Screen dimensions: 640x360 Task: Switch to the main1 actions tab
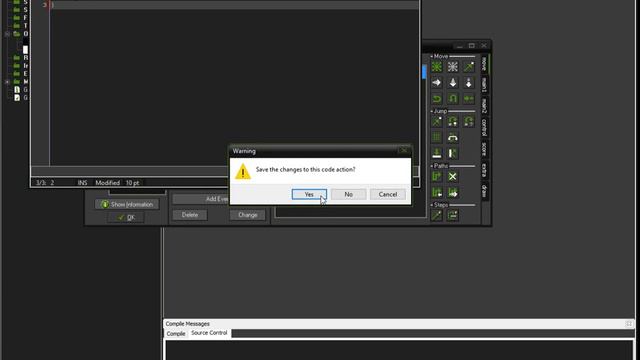coord(484,84)
